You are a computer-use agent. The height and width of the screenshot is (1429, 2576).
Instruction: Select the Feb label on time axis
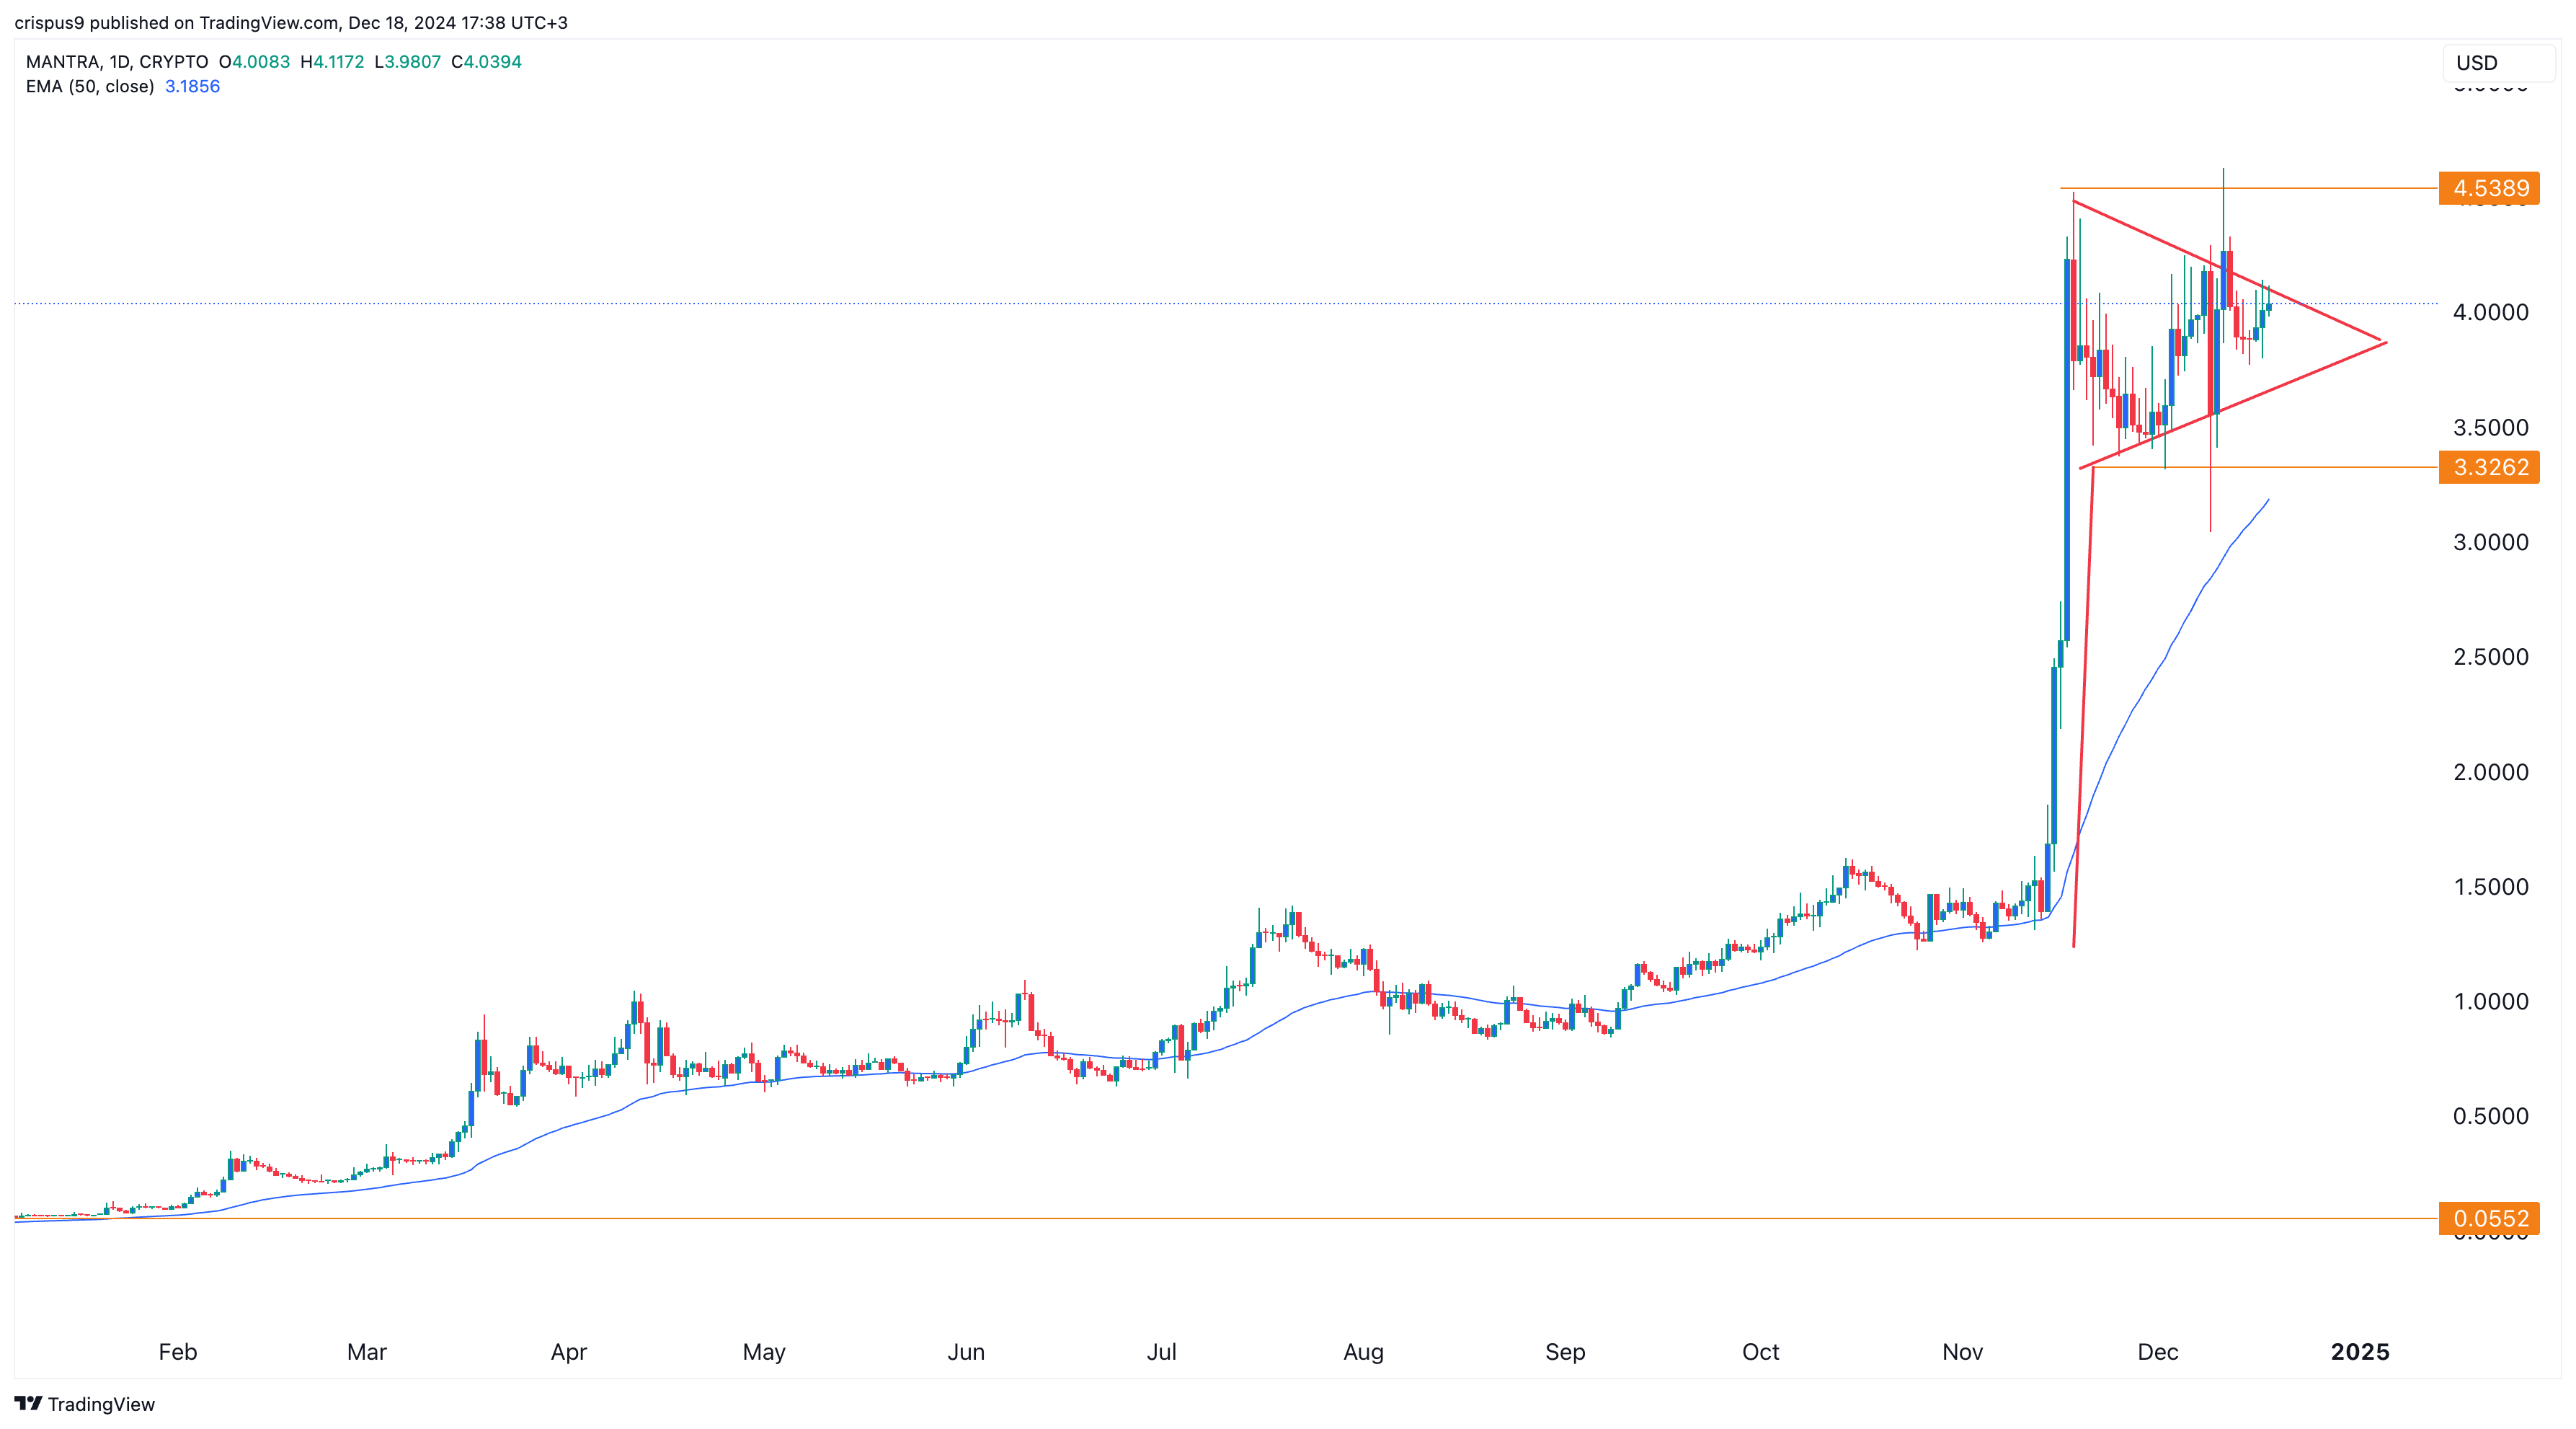click(x=178, y=1352)
